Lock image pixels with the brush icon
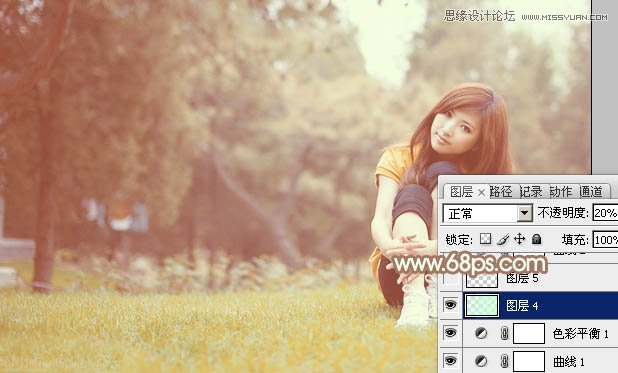The width and height of the screenshot is (618, 373). tap(503, 239)
